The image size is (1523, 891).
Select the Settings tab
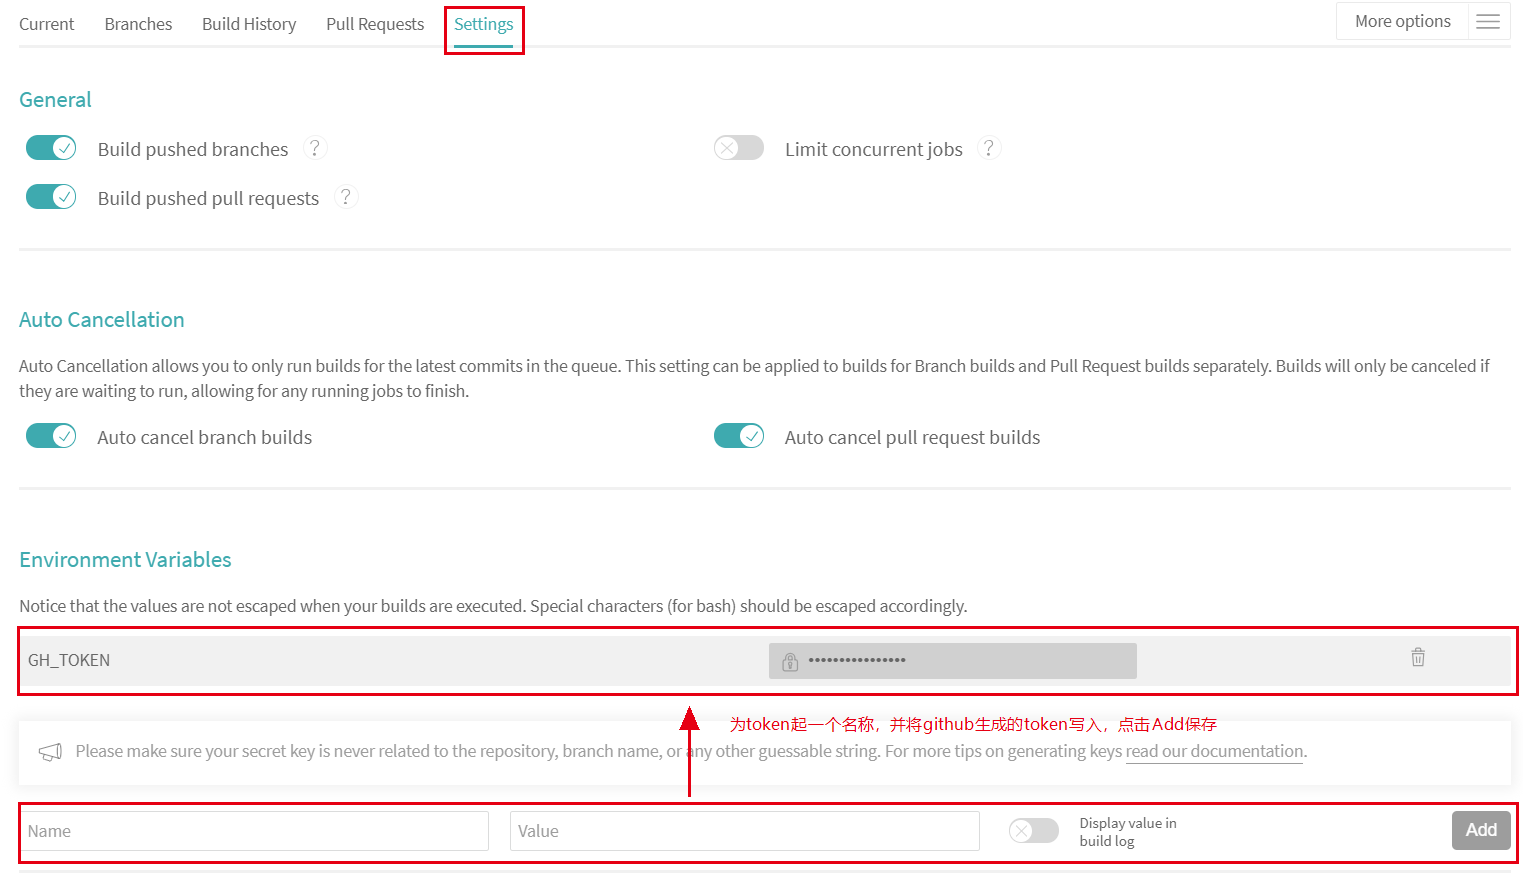(483, 24)
